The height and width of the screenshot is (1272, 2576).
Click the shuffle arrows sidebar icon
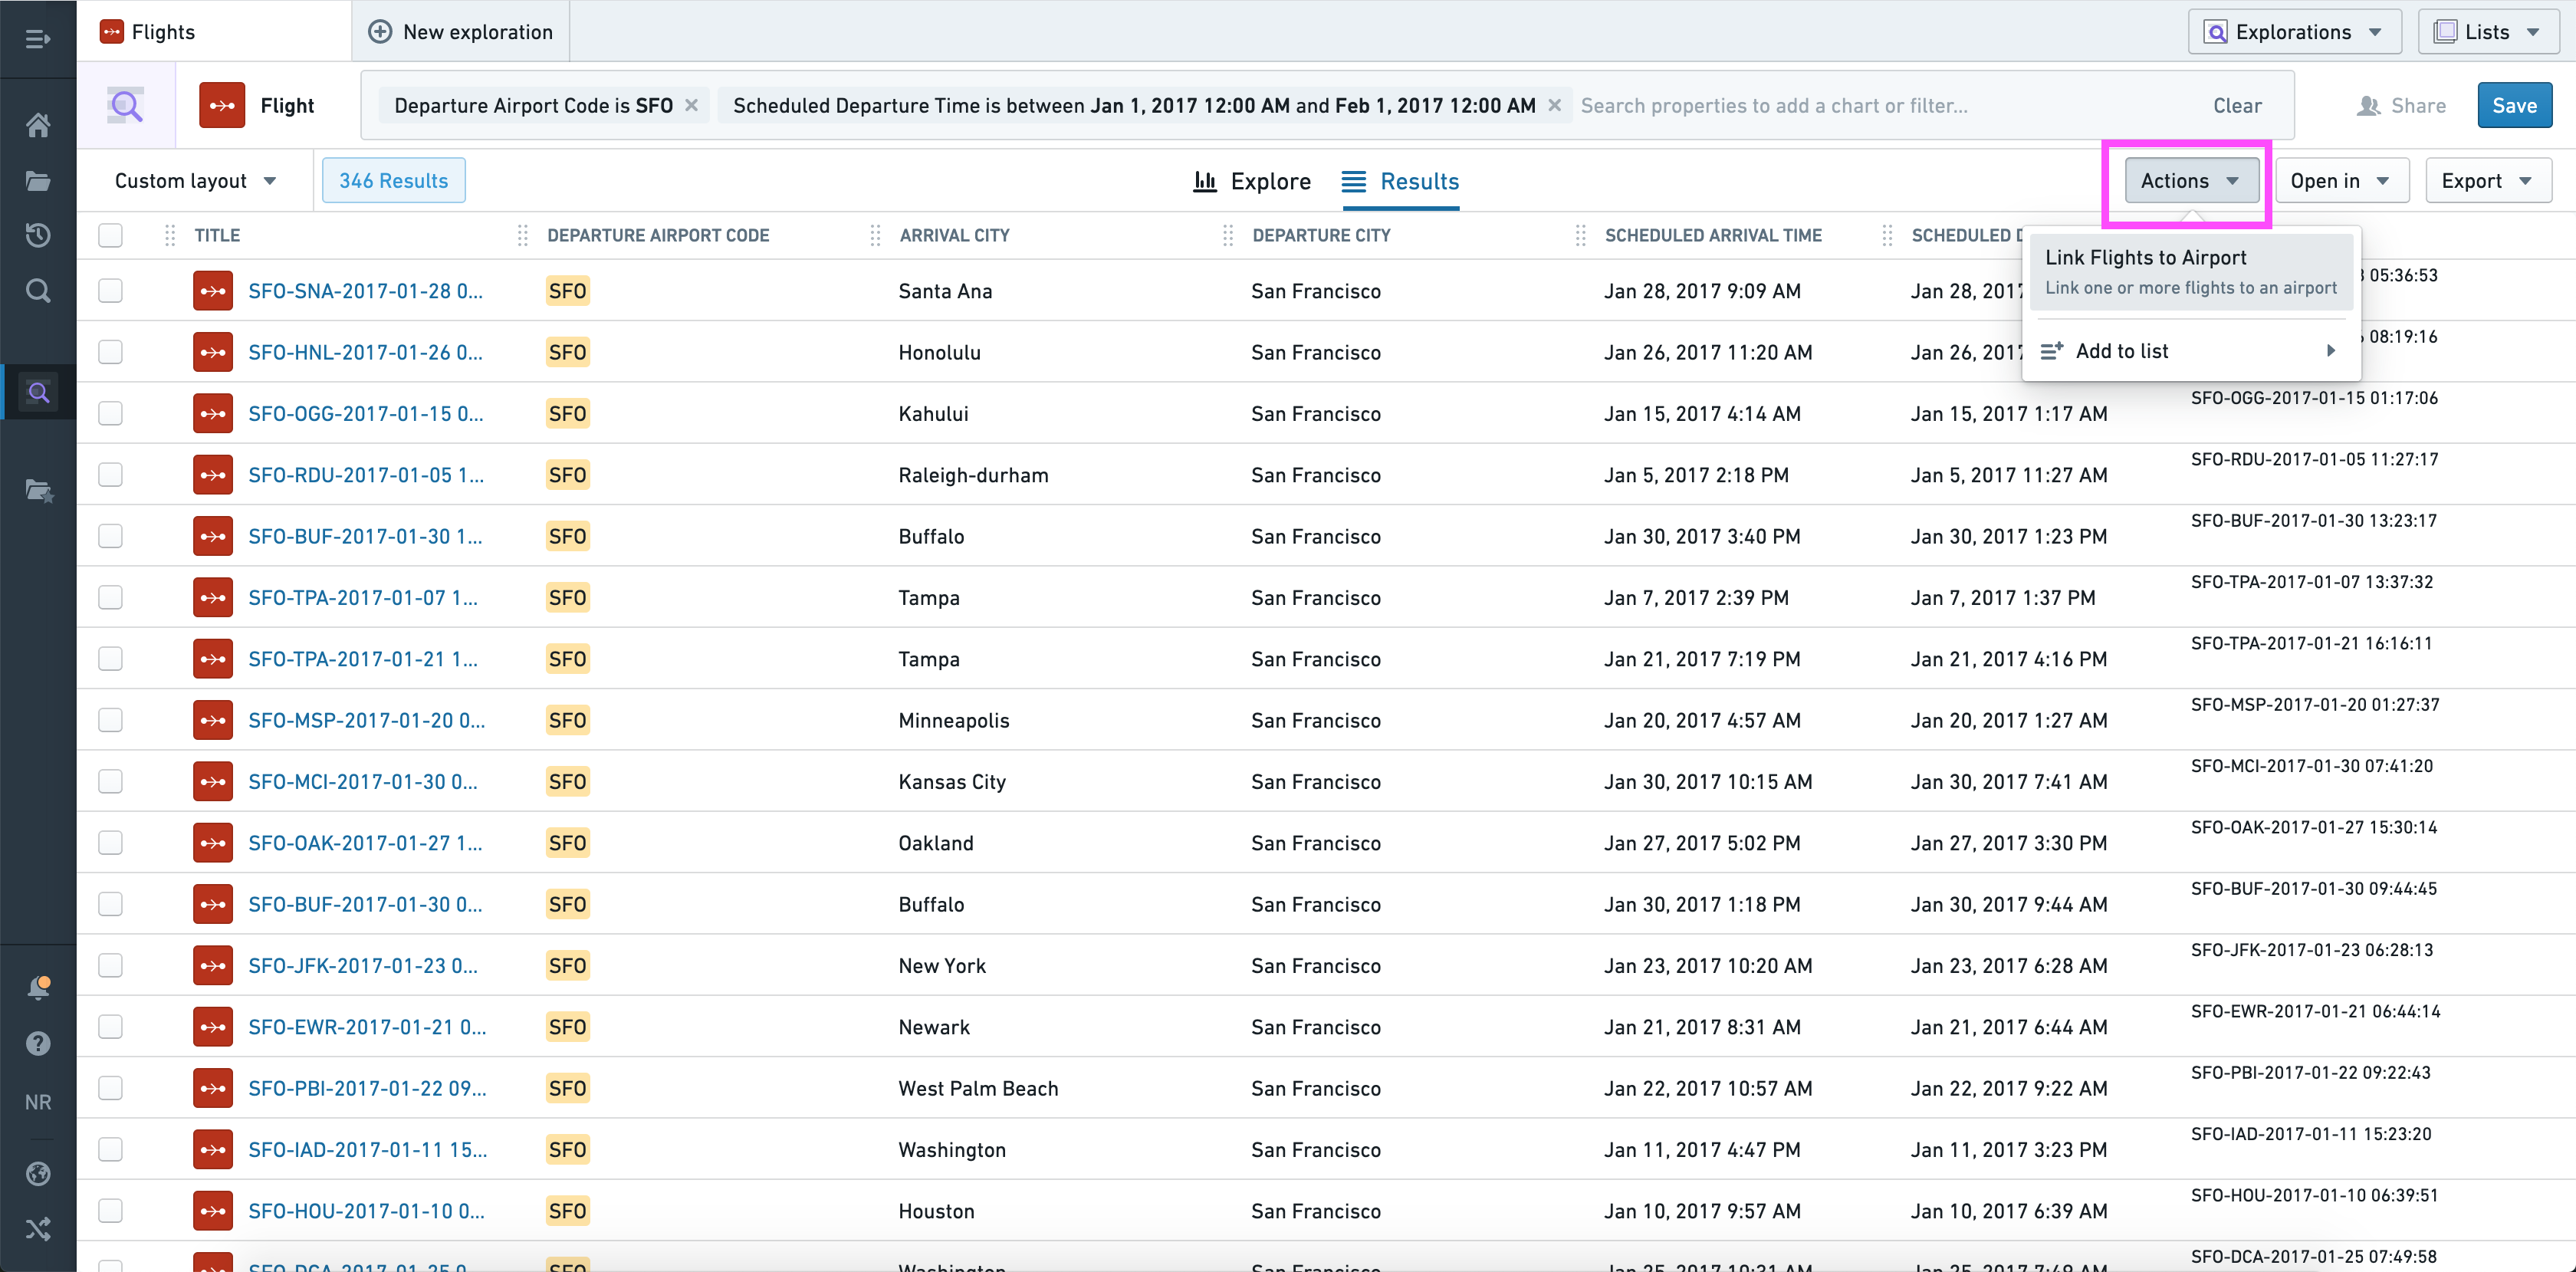pyautogui.click(x=38, y=1229)
